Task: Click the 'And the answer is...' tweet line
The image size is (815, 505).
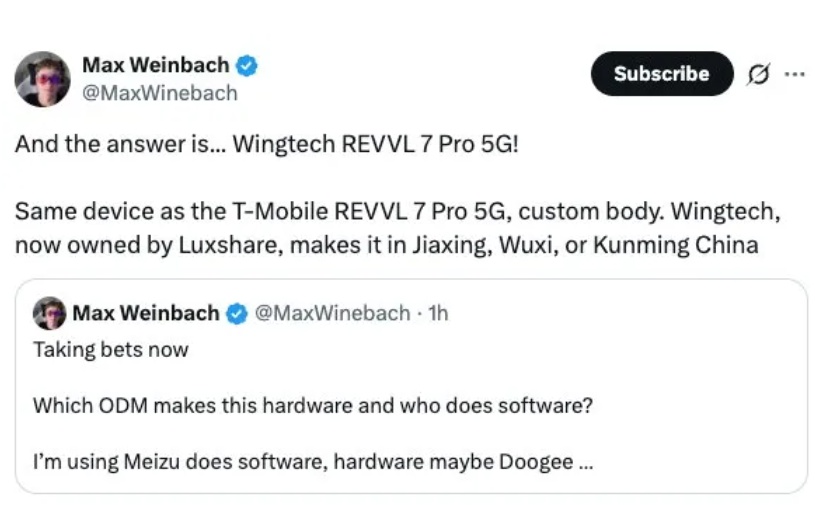Action: click(267, 144)
